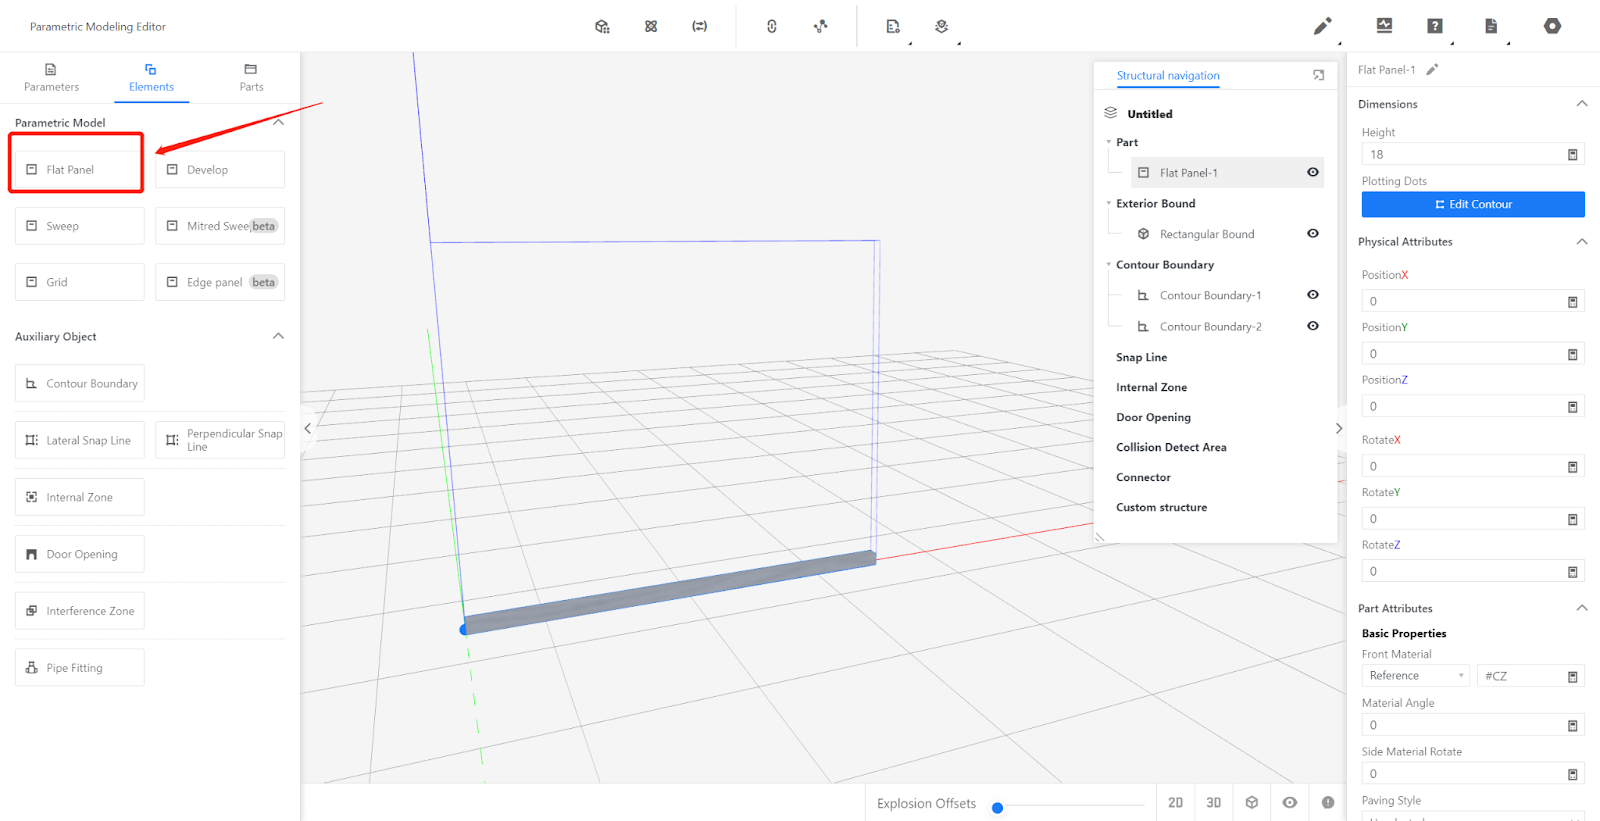The image size is (1600, 821).
Task: Click the document icon in top toolbar
Action: click(x=1490, y=26)
